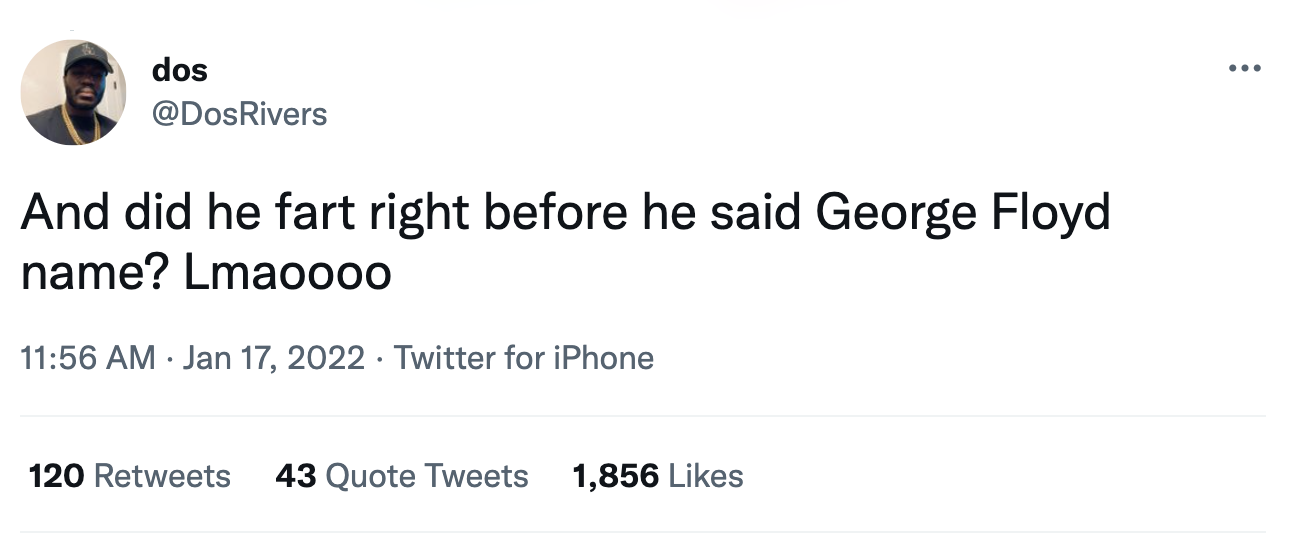View the 120 Retweets list
The image size is (1296, 544).
[x=130, y=476]
